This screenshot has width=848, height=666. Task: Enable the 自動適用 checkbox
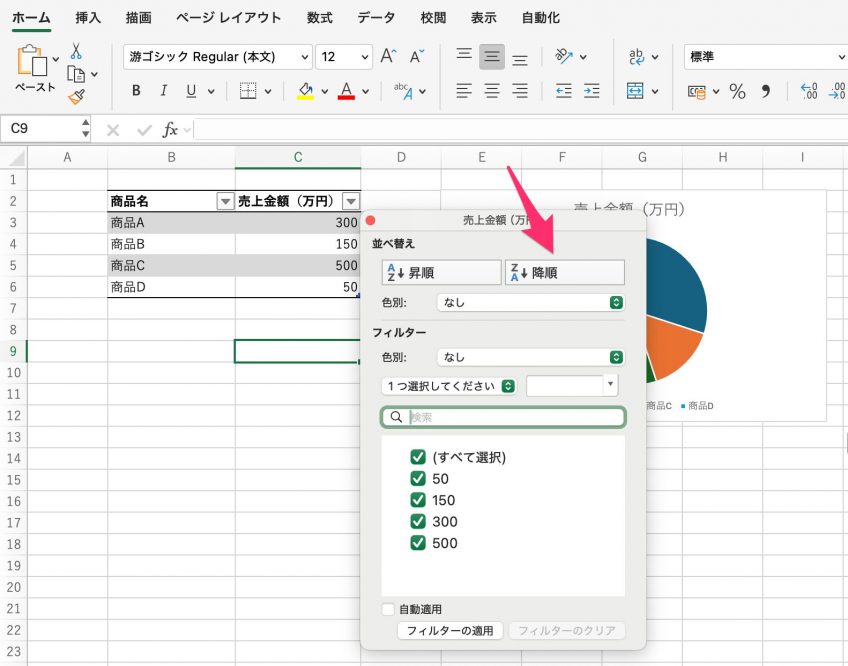388,609
